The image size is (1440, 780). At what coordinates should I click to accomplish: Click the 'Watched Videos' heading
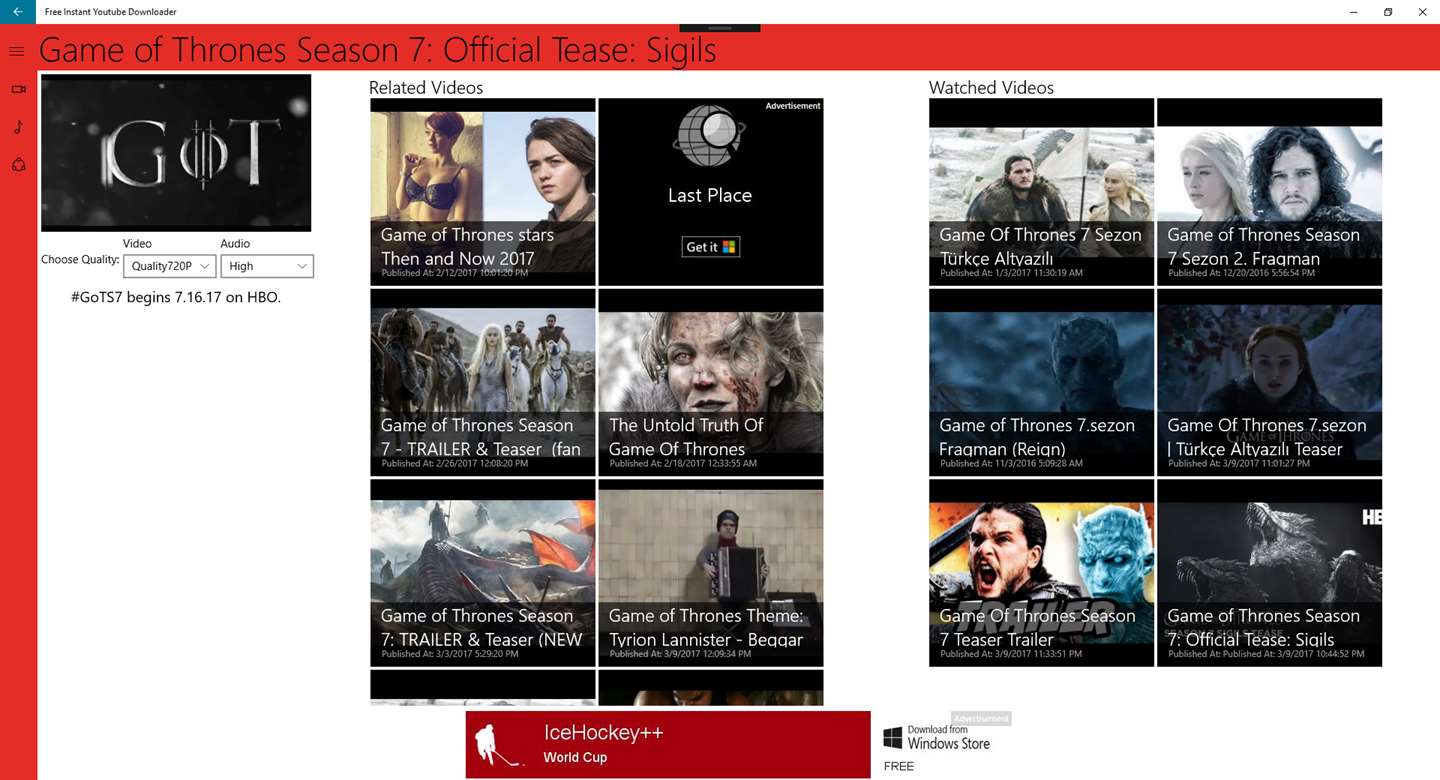pyautogui.click(x=991, y=88)
